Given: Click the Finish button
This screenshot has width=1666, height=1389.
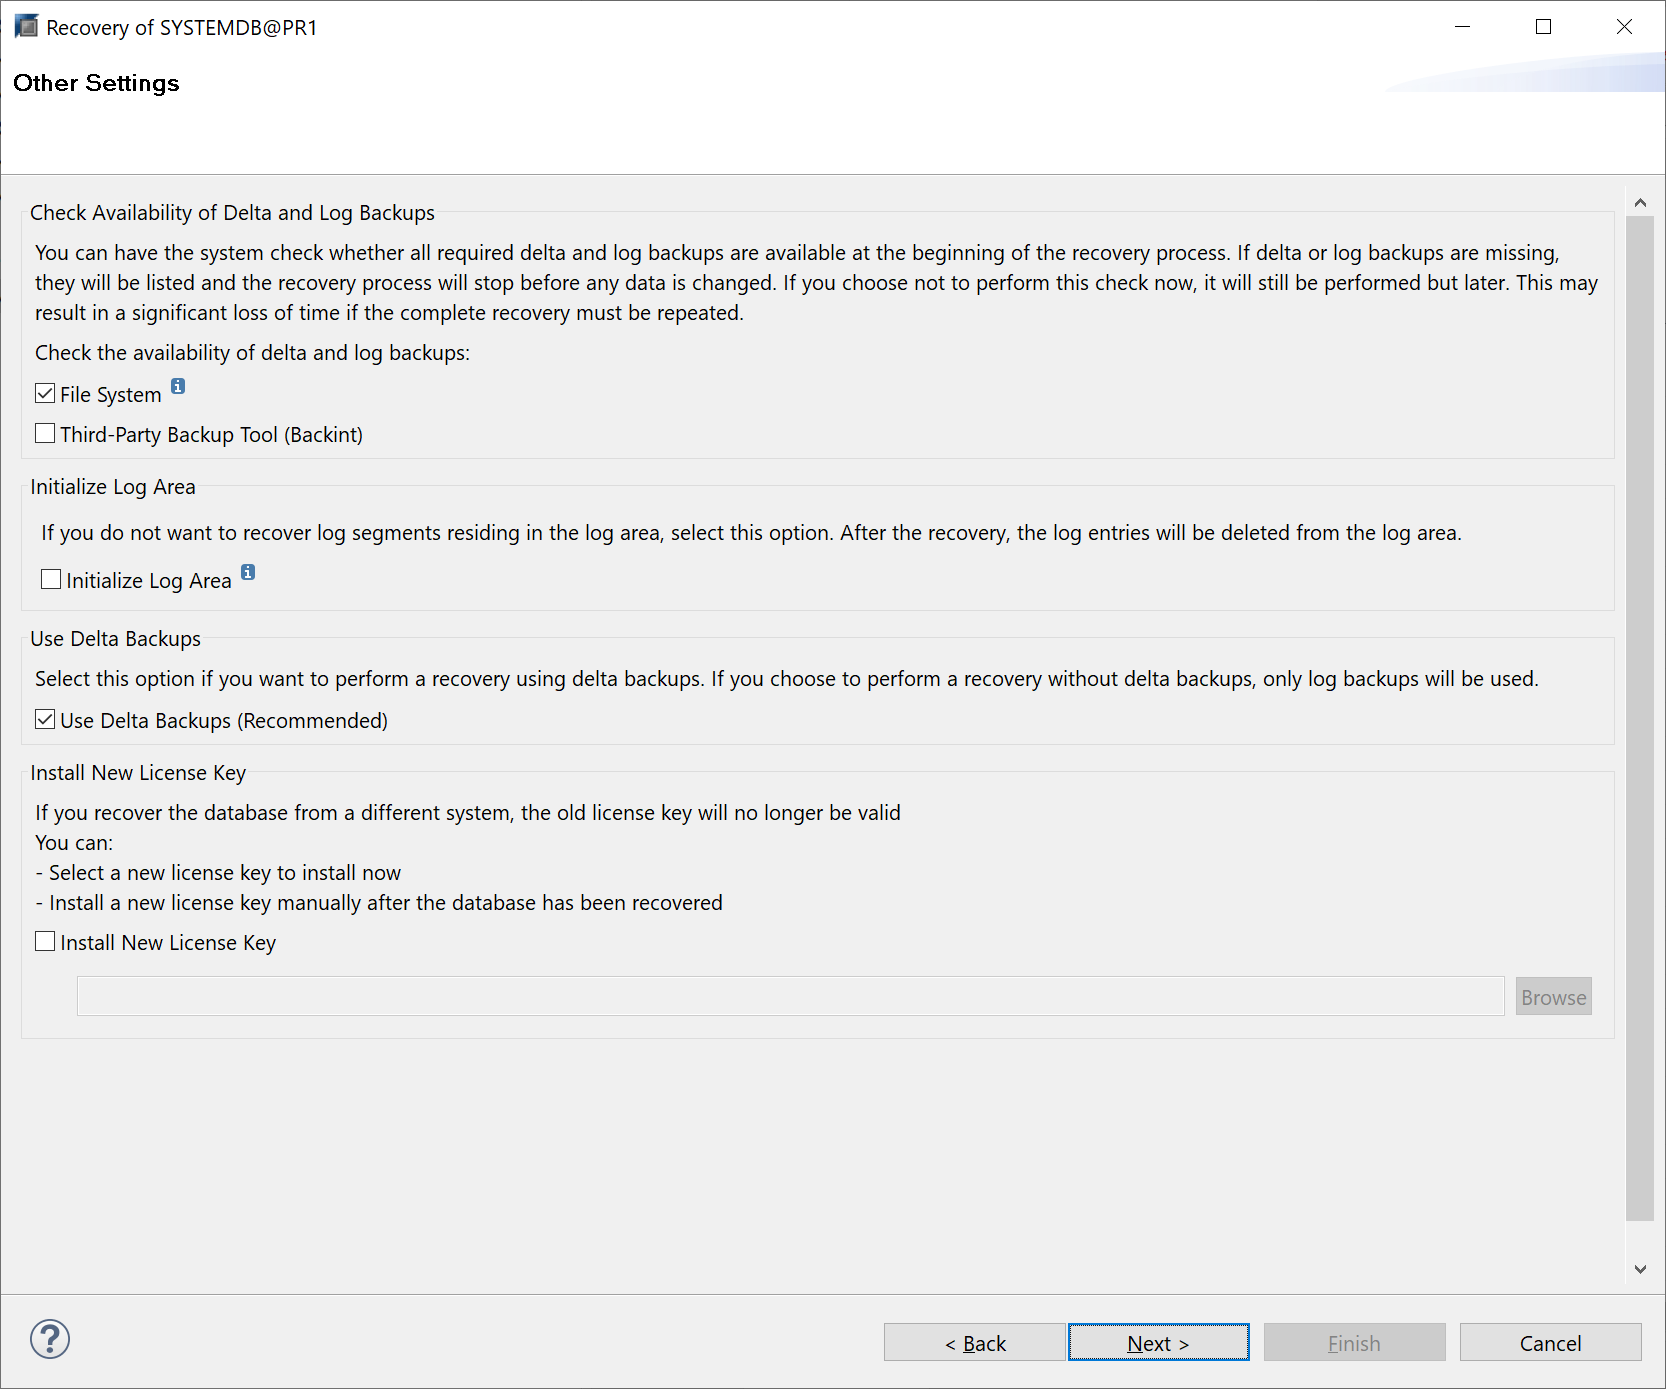Looking at the screenshot, I should pos(1354,1343).
